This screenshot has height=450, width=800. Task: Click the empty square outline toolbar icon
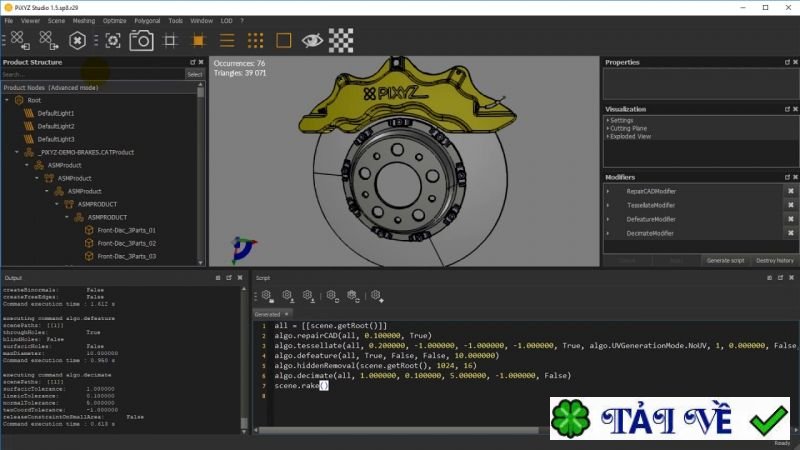pos(284,40)
